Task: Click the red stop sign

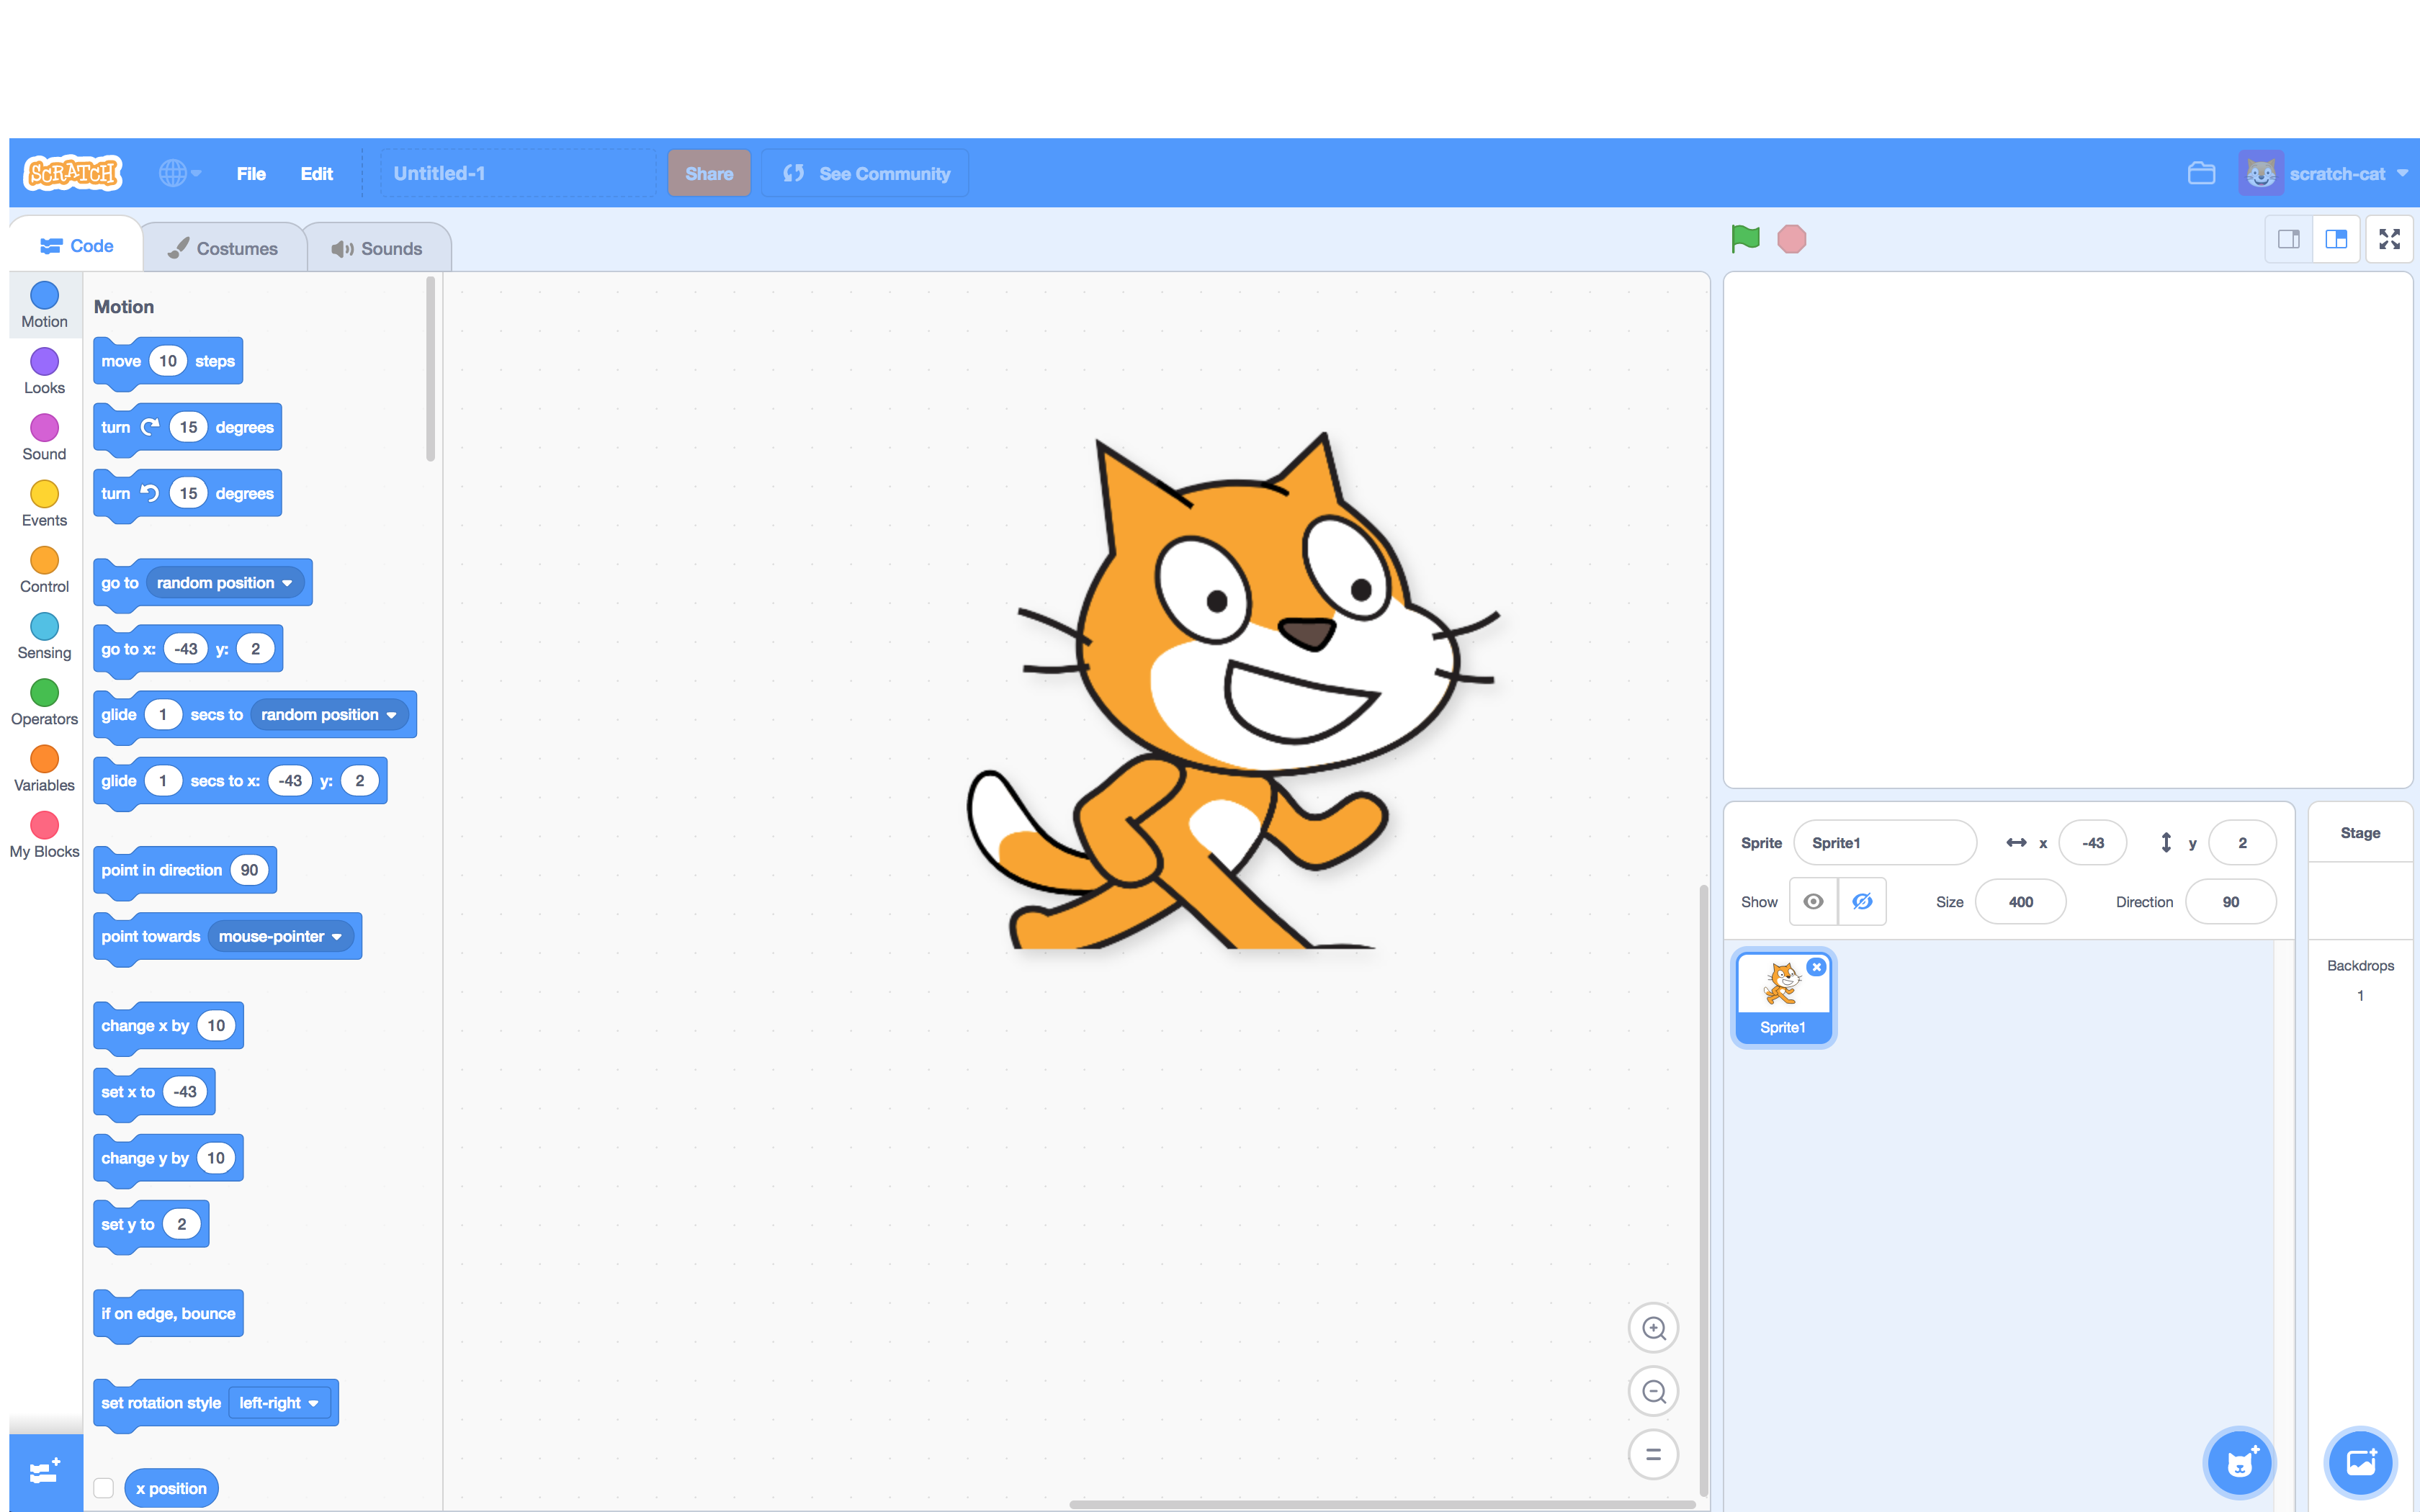Action: point(1791,239)
